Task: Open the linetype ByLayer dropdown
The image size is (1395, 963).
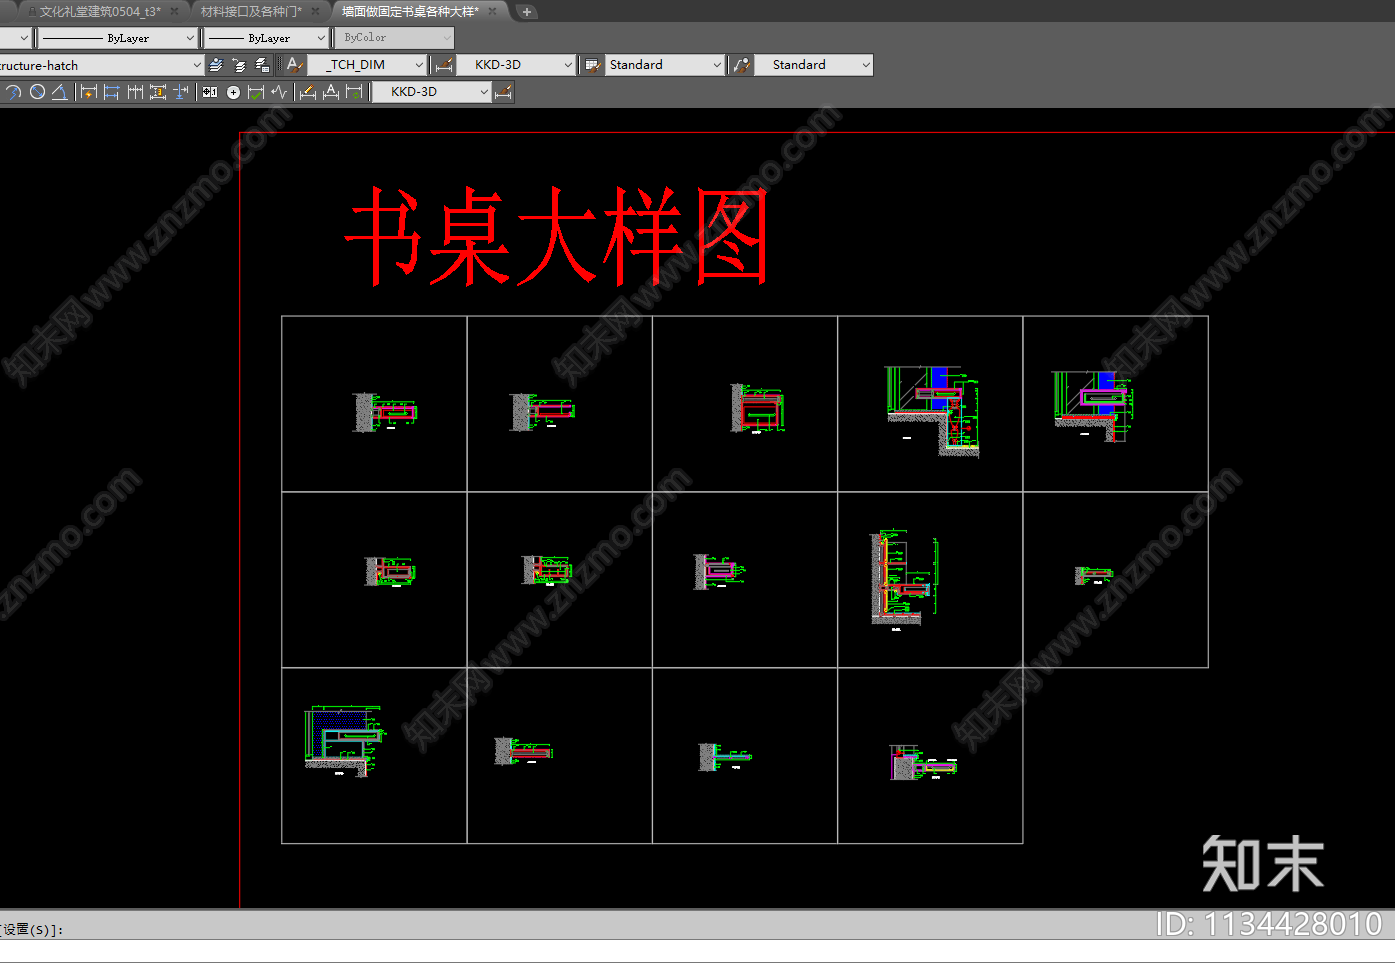Action: tap(118, 38)
